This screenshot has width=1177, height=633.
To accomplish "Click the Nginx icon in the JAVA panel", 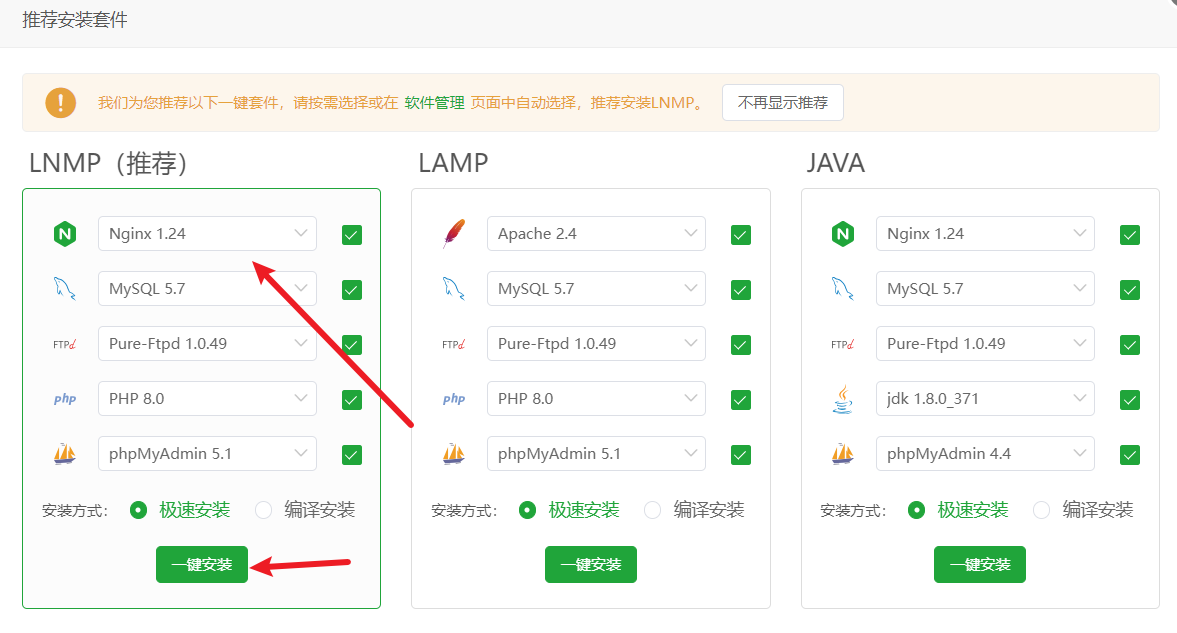I will 843,234.
